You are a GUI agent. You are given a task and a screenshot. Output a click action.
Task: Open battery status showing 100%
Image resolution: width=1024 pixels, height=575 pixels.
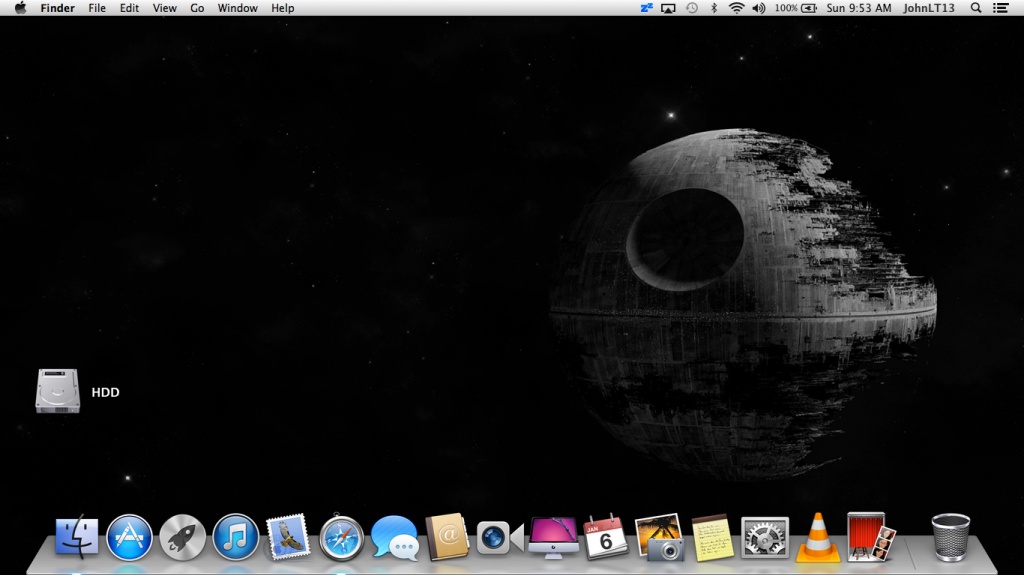click(x=795, y=8)
